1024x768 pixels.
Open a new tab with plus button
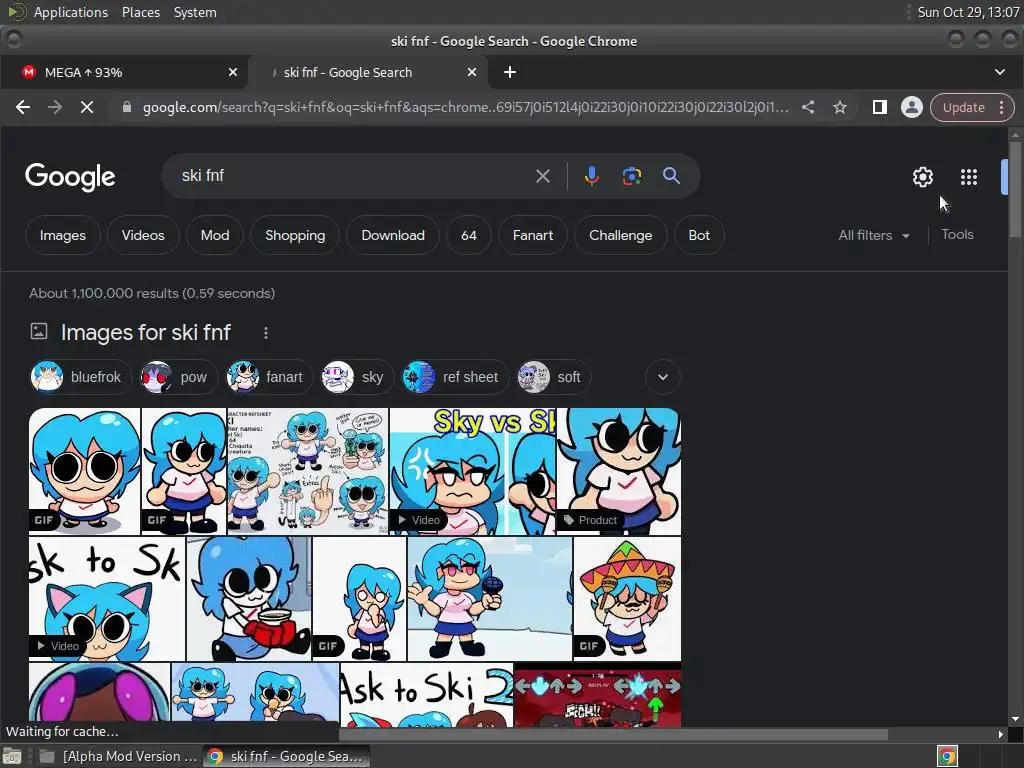pyautogui.click(x=510, y=72)
